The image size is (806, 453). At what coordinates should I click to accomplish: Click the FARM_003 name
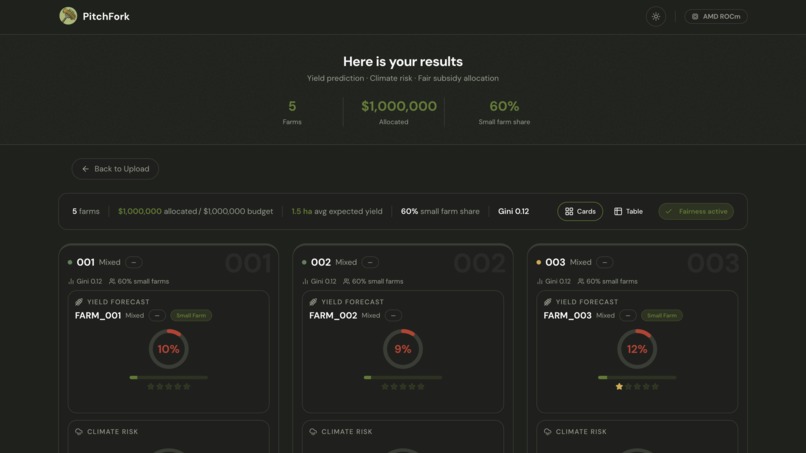pos(567,315)
